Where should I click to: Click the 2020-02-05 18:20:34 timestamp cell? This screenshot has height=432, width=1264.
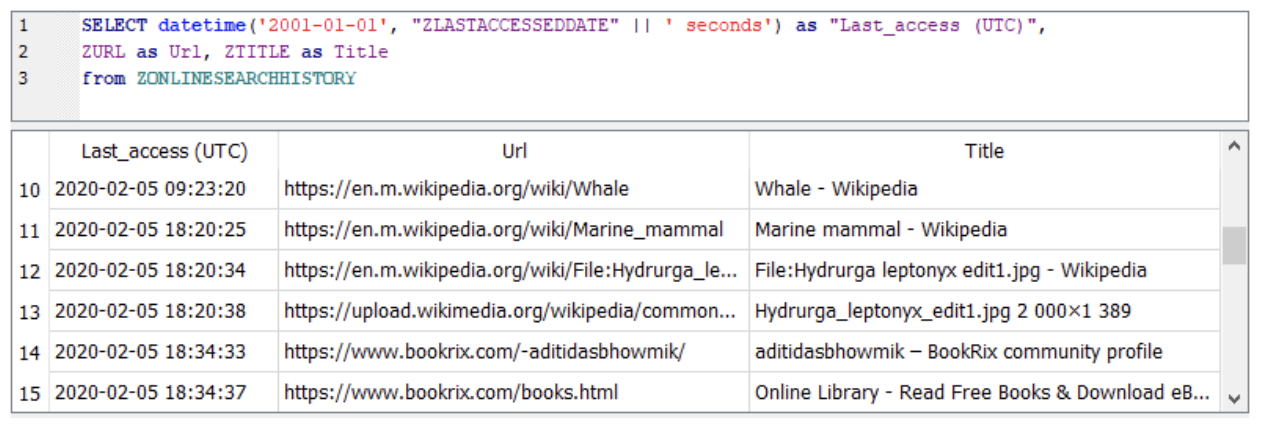coord(164,270)
